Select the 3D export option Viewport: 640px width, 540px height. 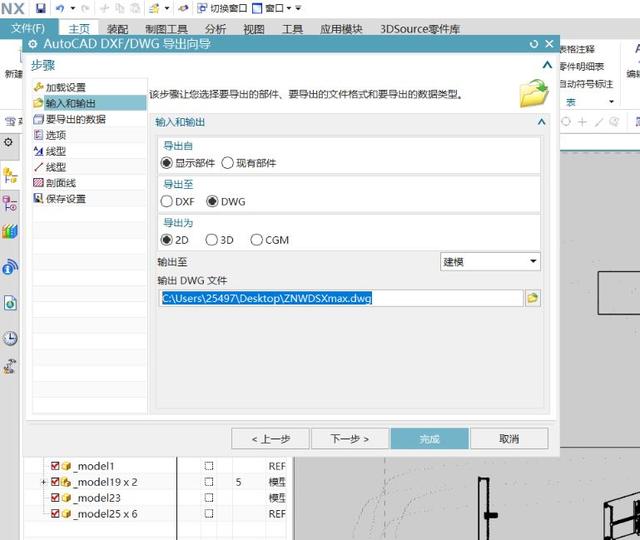pos(211,240)
